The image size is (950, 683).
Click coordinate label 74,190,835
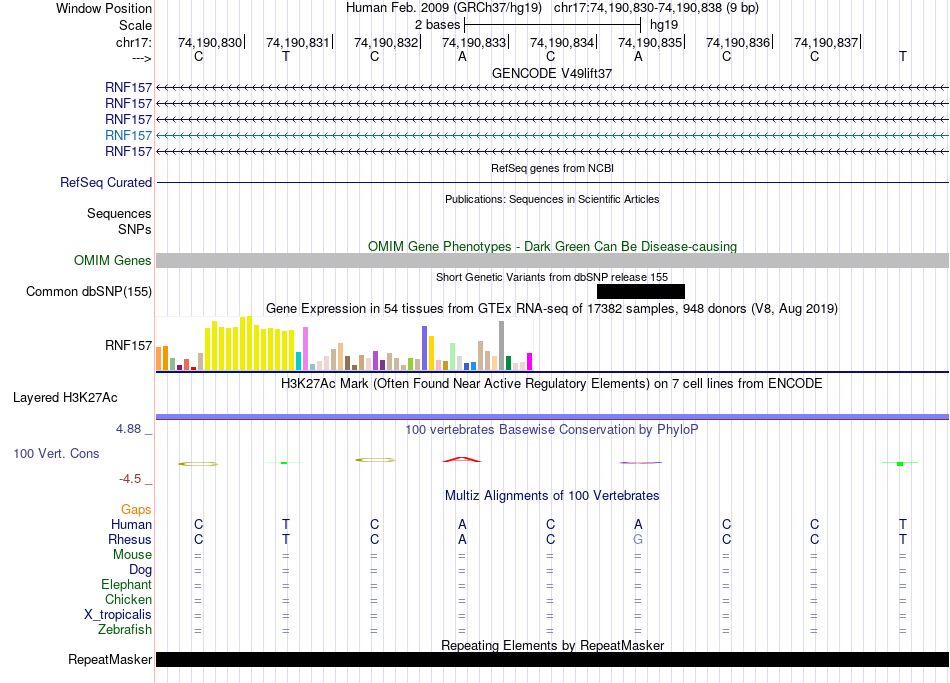[x=650, y=42]
